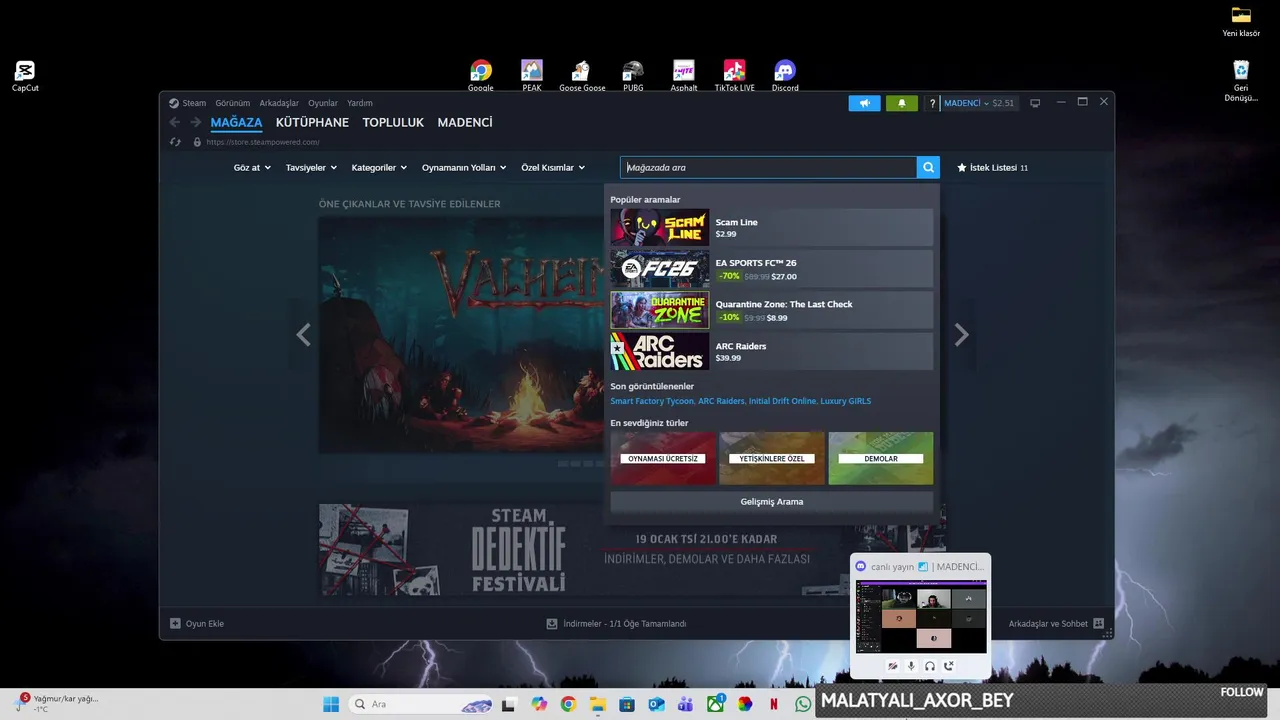Open the Arkadaşlar menu
This screenshot has width=1280, height=720.
pyautogui.click(x=279, y=103)
